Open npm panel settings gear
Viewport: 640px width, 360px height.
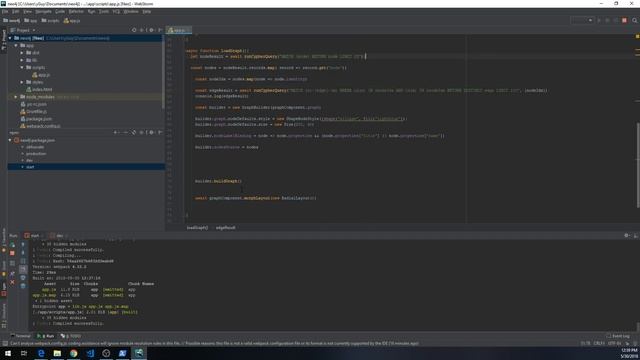tap(151, 133)
